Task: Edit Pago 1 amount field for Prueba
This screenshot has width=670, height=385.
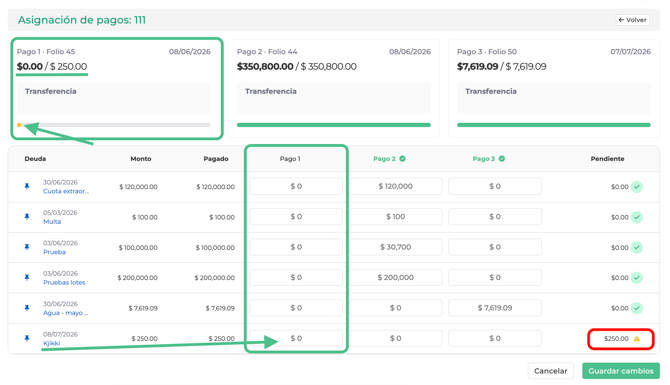Action: pyautogui.click(x=296, y=247)
